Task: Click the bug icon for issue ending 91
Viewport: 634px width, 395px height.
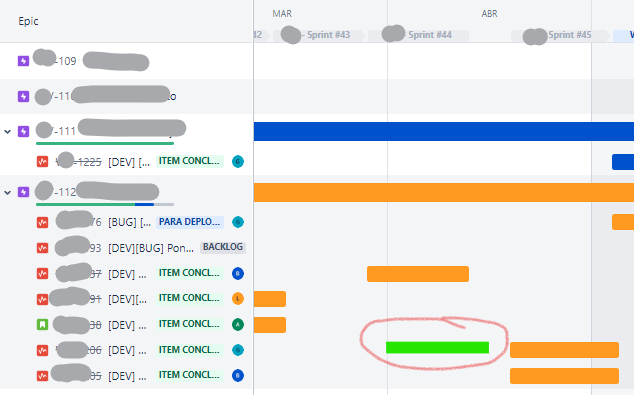Action: pos(42,299)
